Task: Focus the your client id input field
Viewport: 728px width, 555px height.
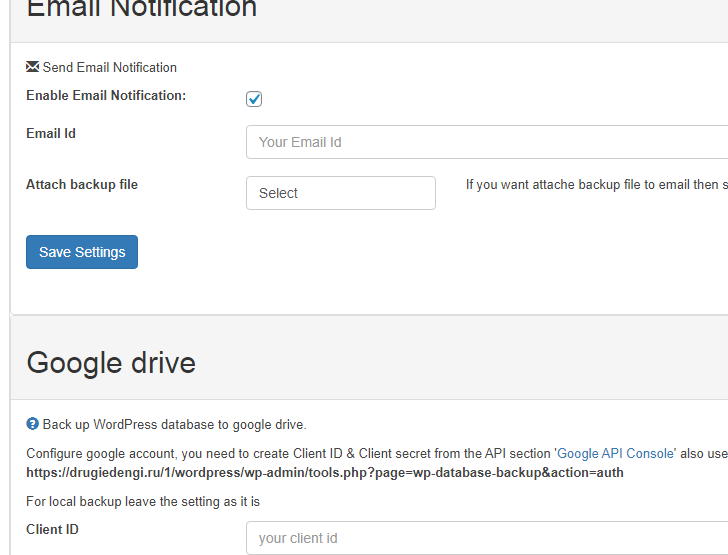Action: (487, 538)
